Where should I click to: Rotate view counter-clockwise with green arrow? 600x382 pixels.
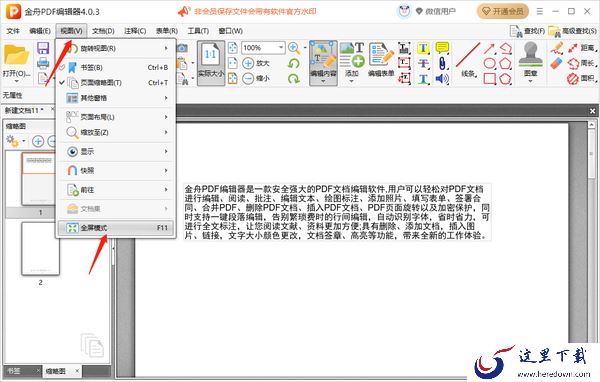point(294,63)
